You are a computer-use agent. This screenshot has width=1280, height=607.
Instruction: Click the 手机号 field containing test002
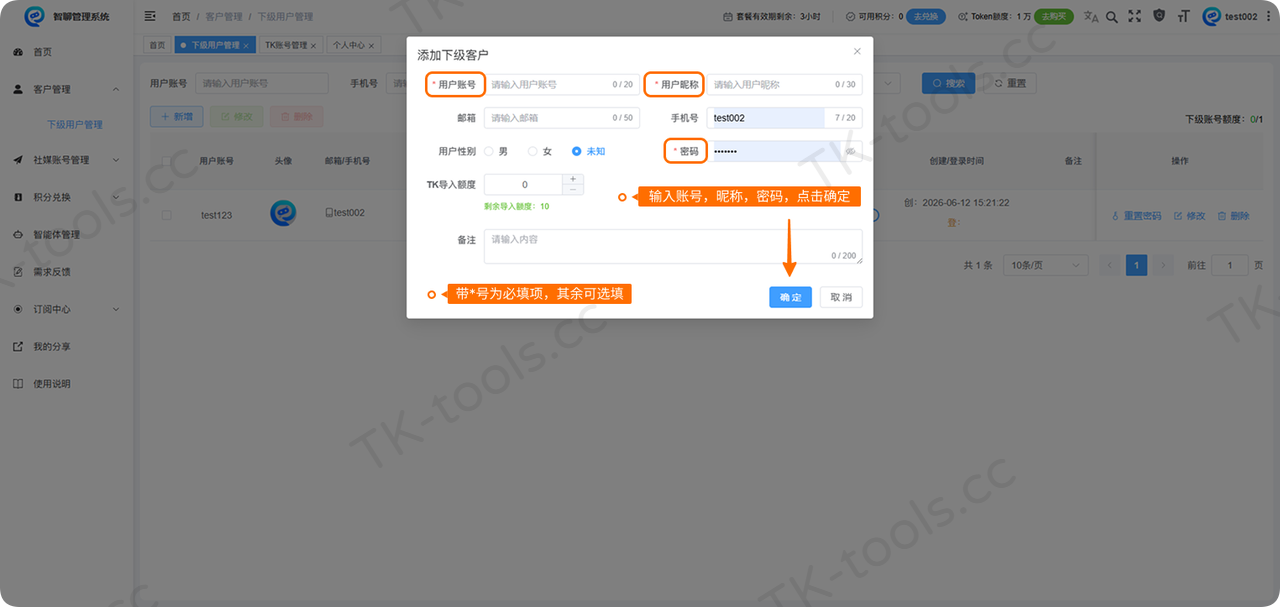click(x=785, y=118)
